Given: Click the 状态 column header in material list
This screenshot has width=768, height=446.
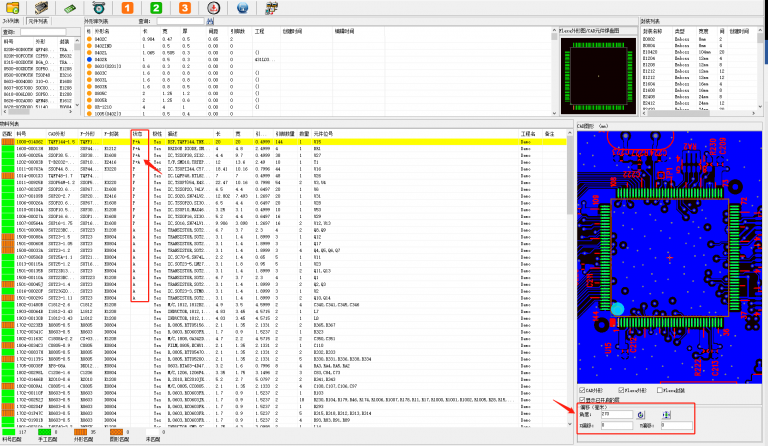Looking at the screenshot, I should (140, 134).
